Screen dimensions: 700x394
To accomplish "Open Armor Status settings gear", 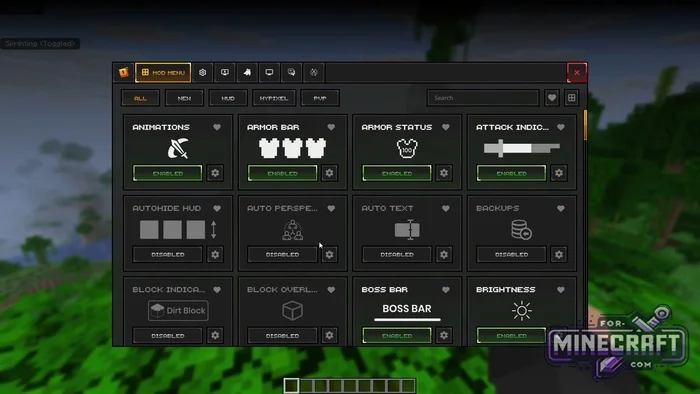I will tap(444, 173).
